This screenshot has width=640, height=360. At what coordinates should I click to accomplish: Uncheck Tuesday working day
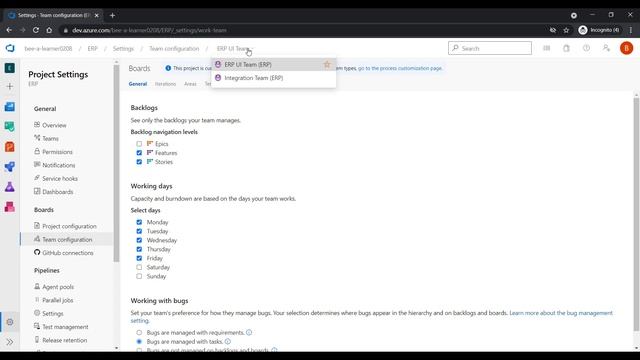point(139,231)
